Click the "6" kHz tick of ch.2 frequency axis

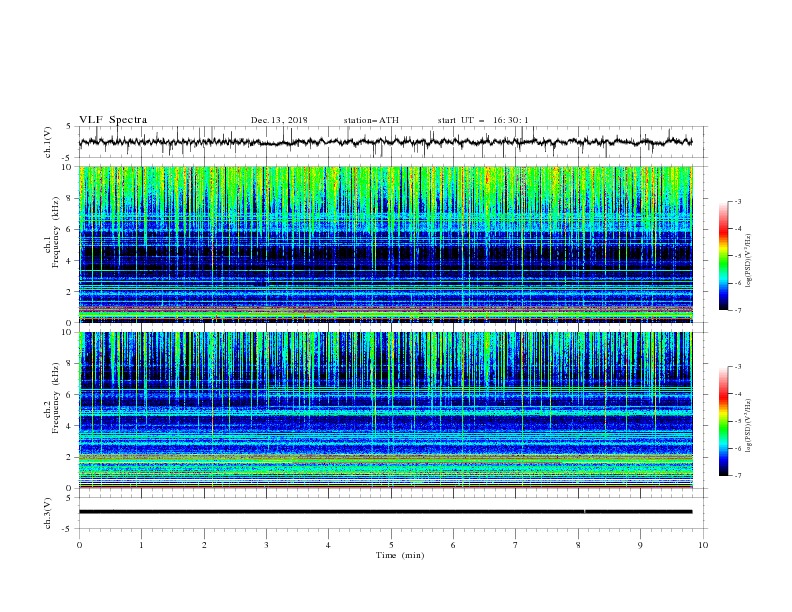coord(70,395)
